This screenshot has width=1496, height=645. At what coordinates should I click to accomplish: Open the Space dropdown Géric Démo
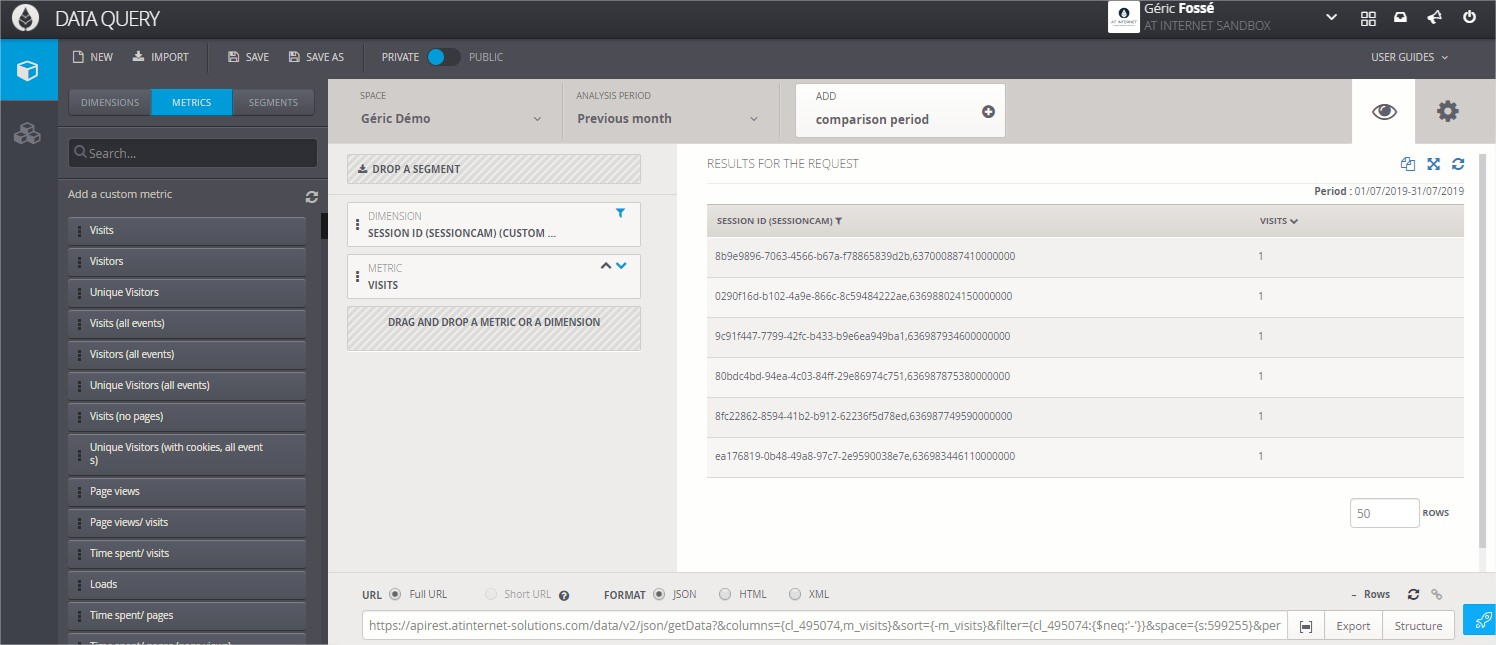[x=451, y=118]
